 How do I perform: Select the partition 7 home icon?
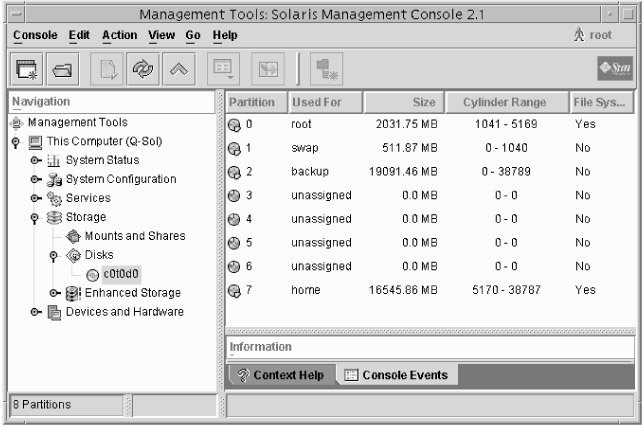coord(235,291)
